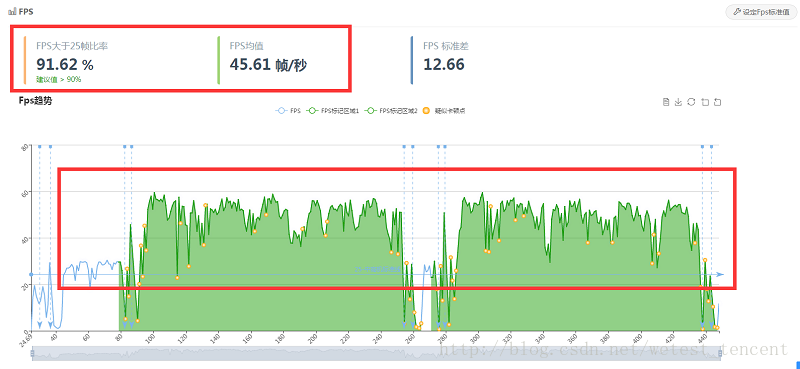The width and height of the screenshot is (800, 369).
Task: Grab the right handle of the zoom slider
Action: (720, 353)
